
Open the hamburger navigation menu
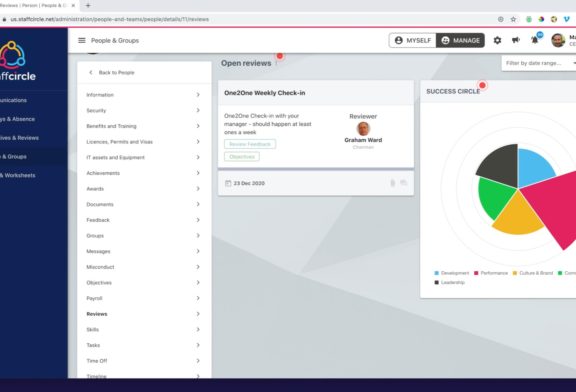[x=82, y=40]
